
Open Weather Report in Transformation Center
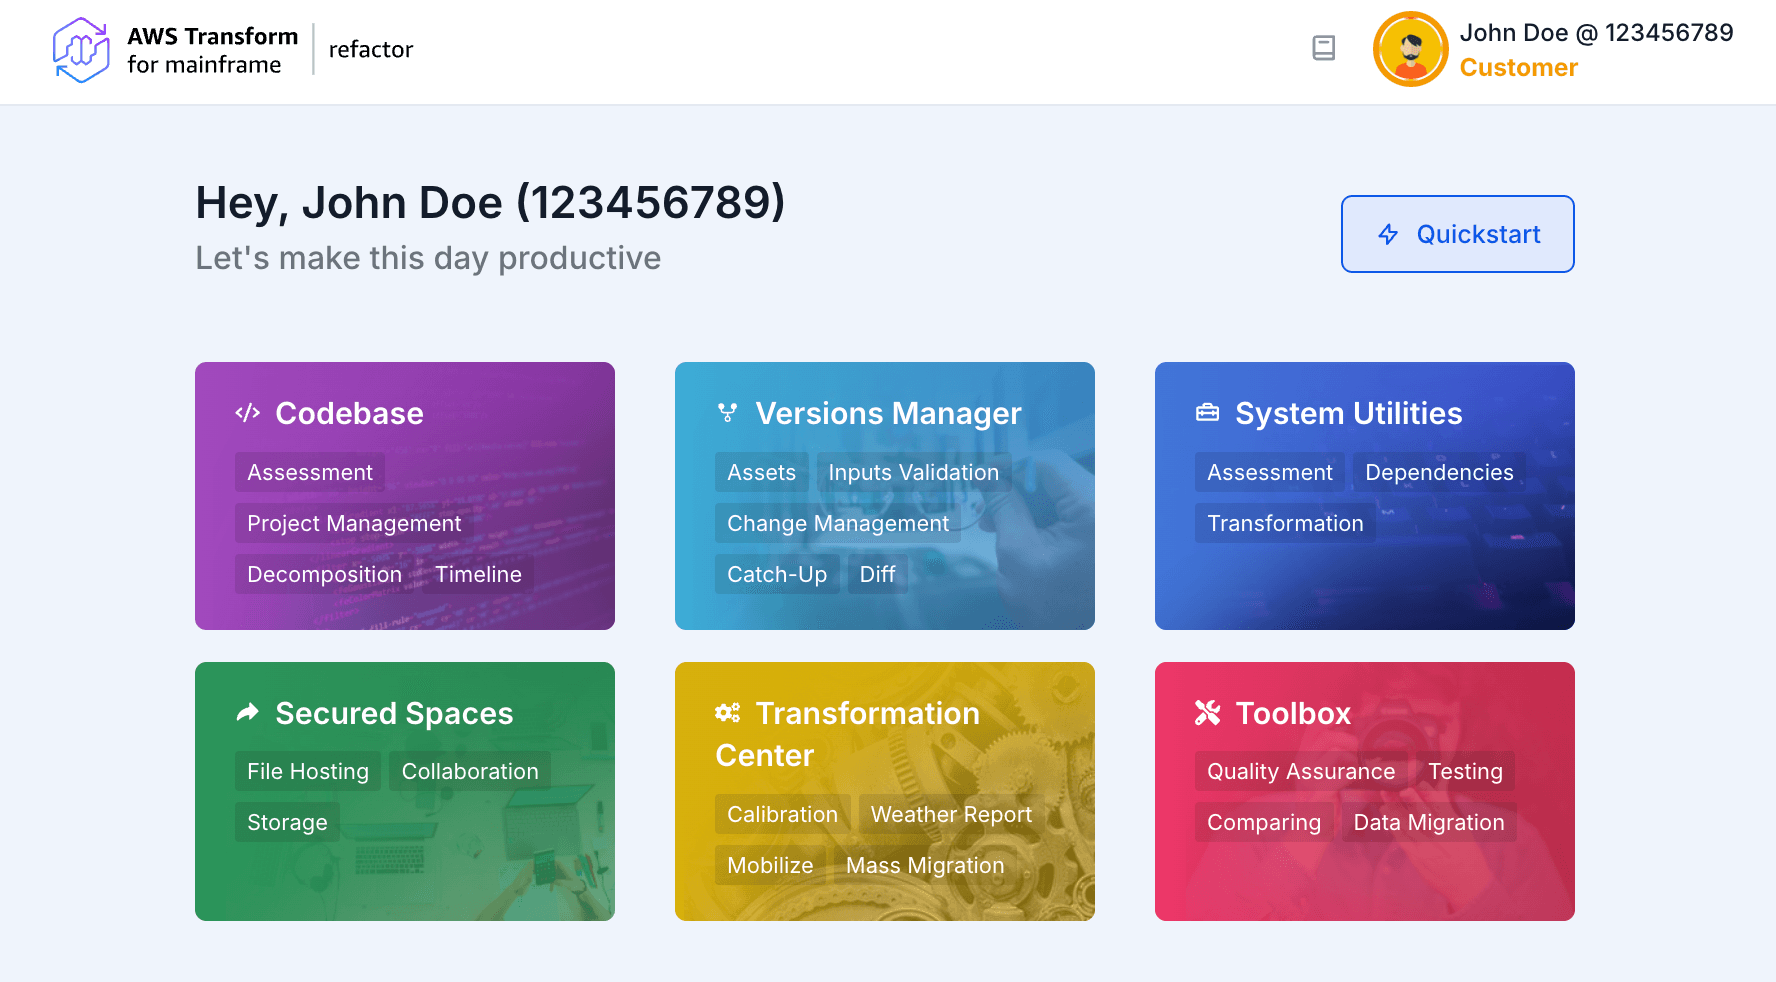point(951,814)
